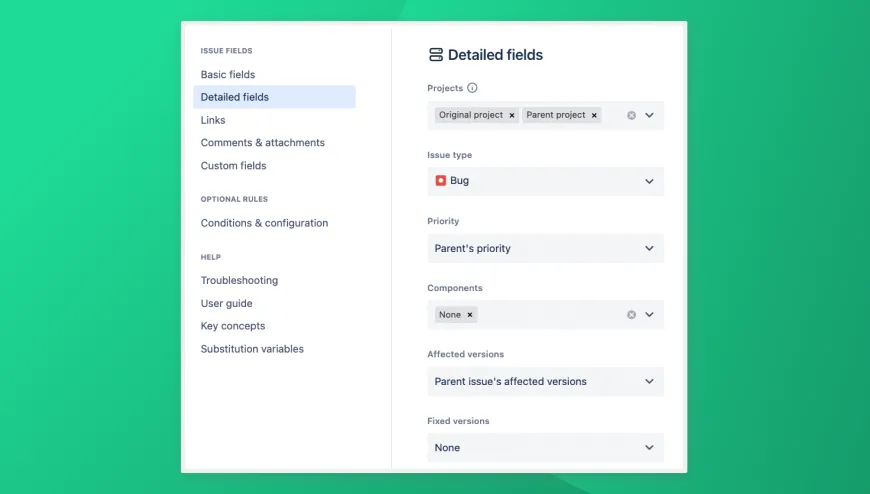This screenshot has height=494, width=870.
Task: Open the Troubleshooting help link
Action: click(239, 281)
